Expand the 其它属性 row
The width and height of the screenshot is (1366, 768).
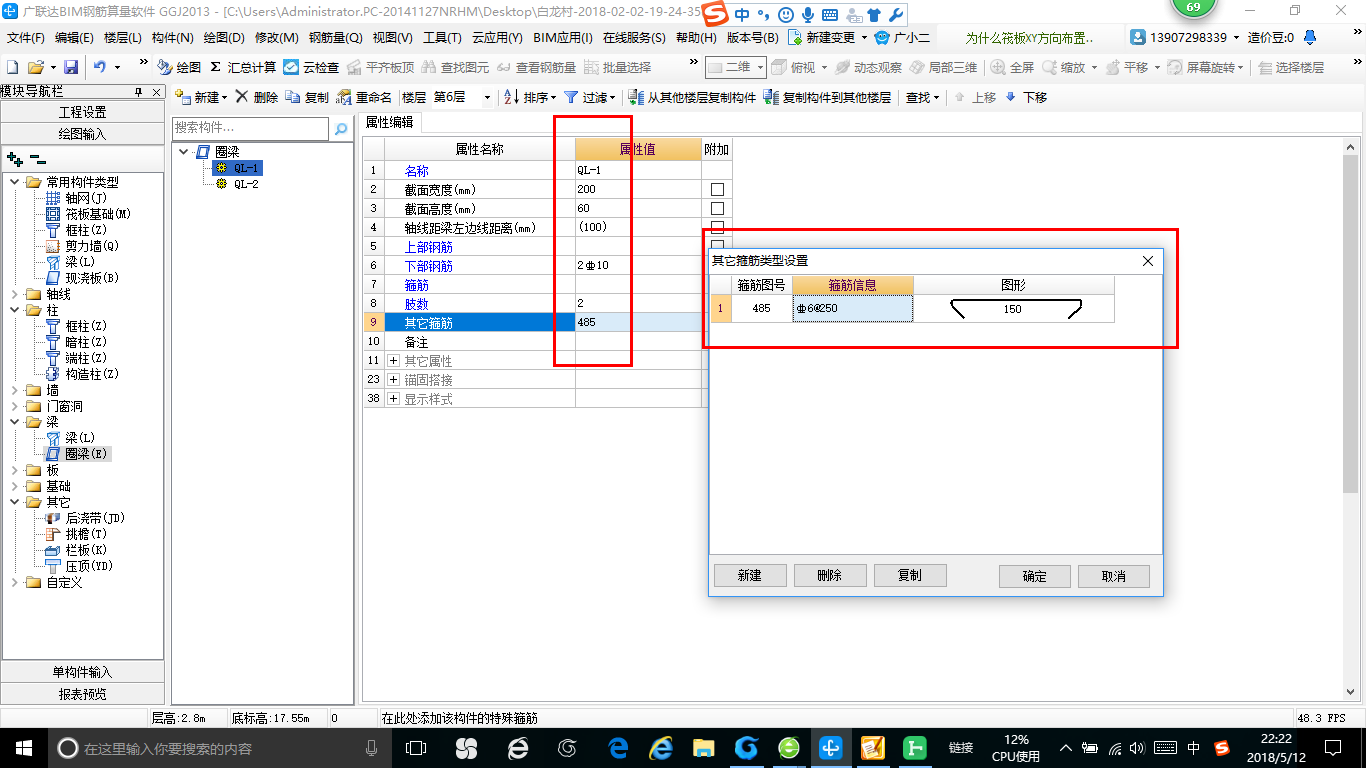(393, 360)
